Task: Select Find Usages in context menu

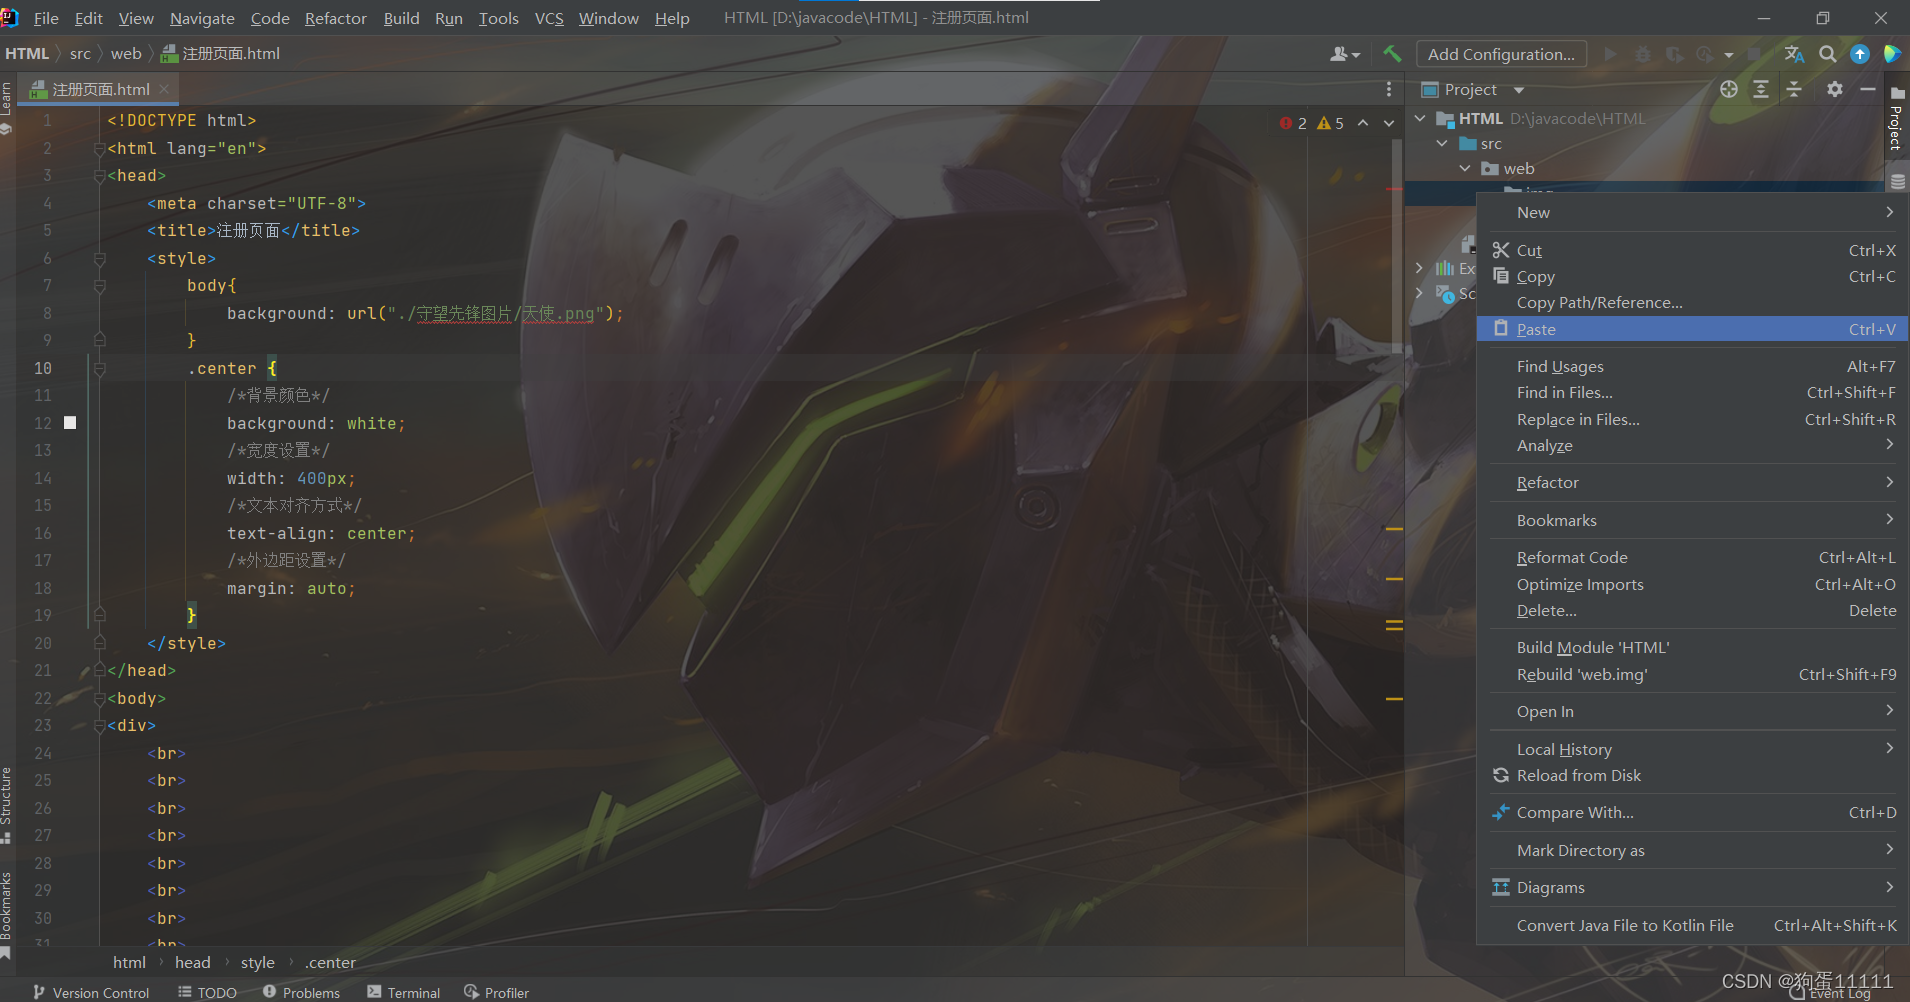Action: tap(1692, 366)
